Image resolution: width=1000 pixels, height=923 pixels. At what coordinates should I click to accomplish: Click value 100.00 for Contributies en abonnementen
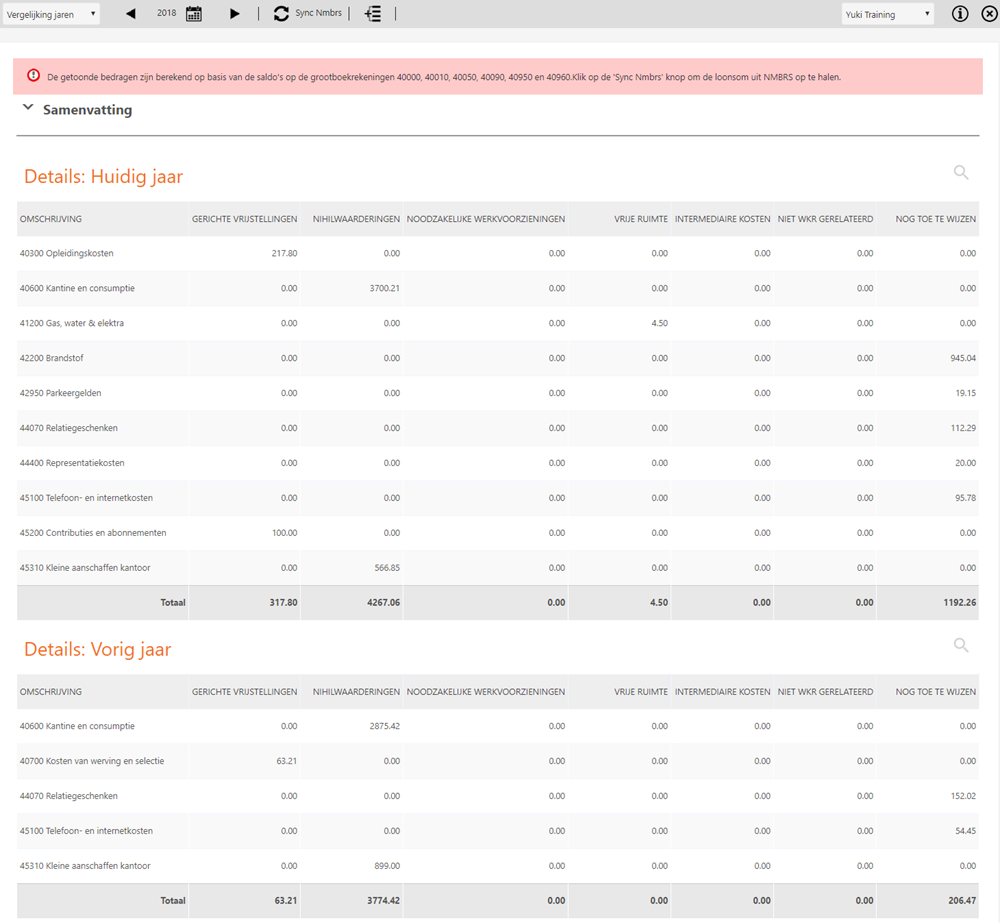coord(284,533)
